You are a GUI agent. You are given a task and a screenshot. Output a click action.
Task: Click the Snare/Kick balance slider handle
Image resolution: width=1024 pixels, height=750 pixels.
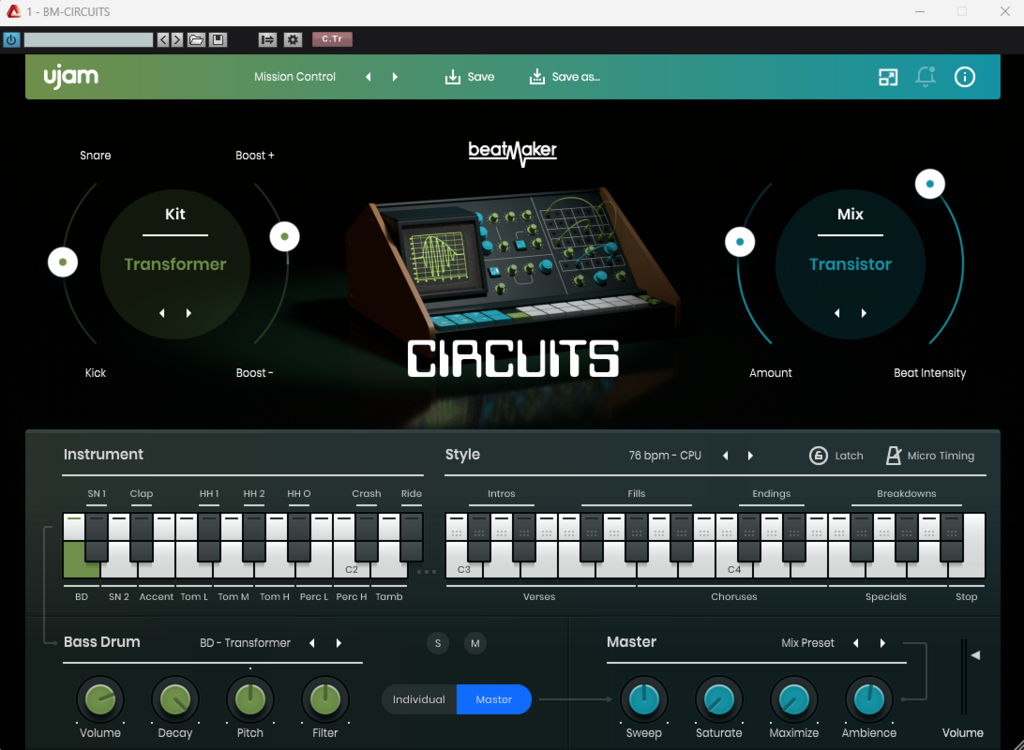[x=63, y=262]
